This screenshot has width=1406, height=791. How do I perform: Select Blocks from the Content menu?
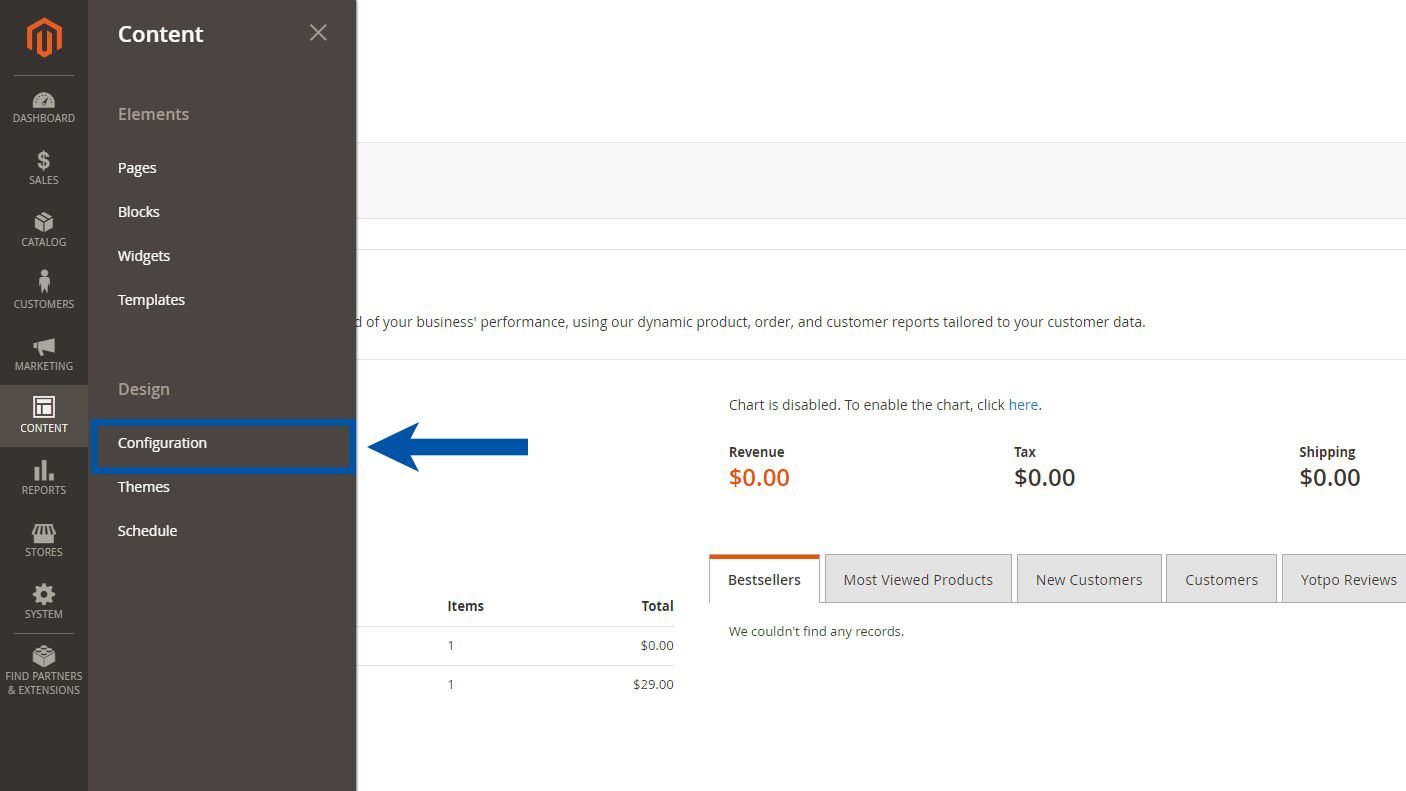click(138, 211)
